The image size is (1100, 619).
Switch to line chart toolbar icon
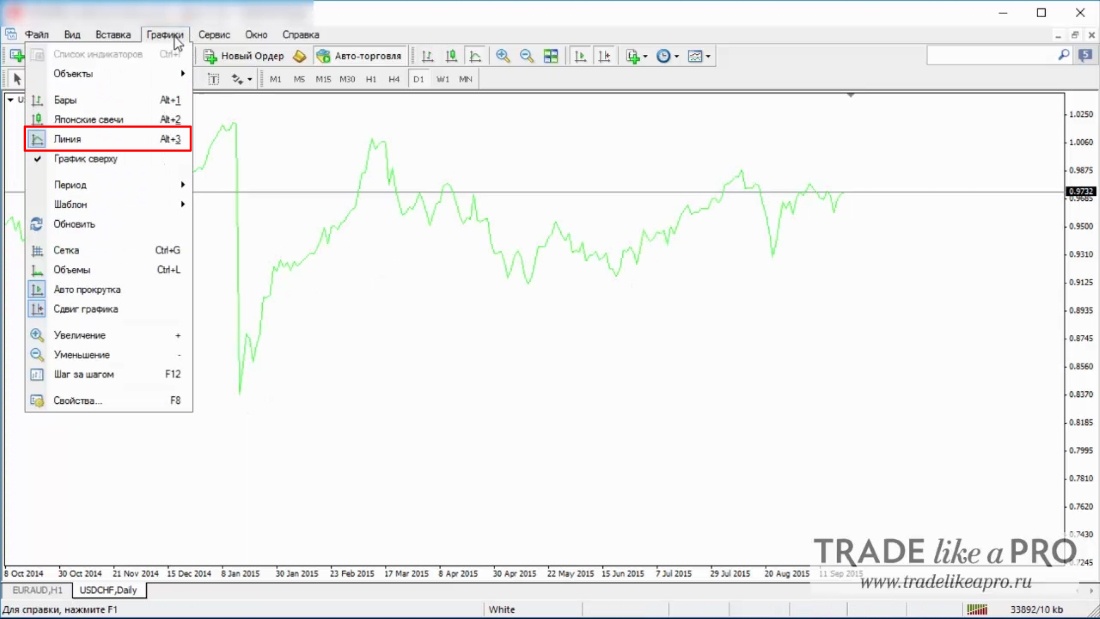[x=475, y=56]
